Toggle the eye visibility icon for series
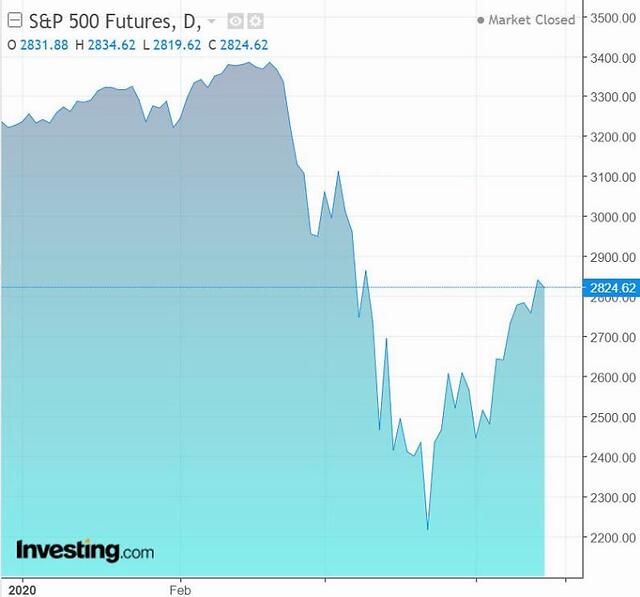Image resolution: width=640 pixels, height=597 pixels. (235, 21)
